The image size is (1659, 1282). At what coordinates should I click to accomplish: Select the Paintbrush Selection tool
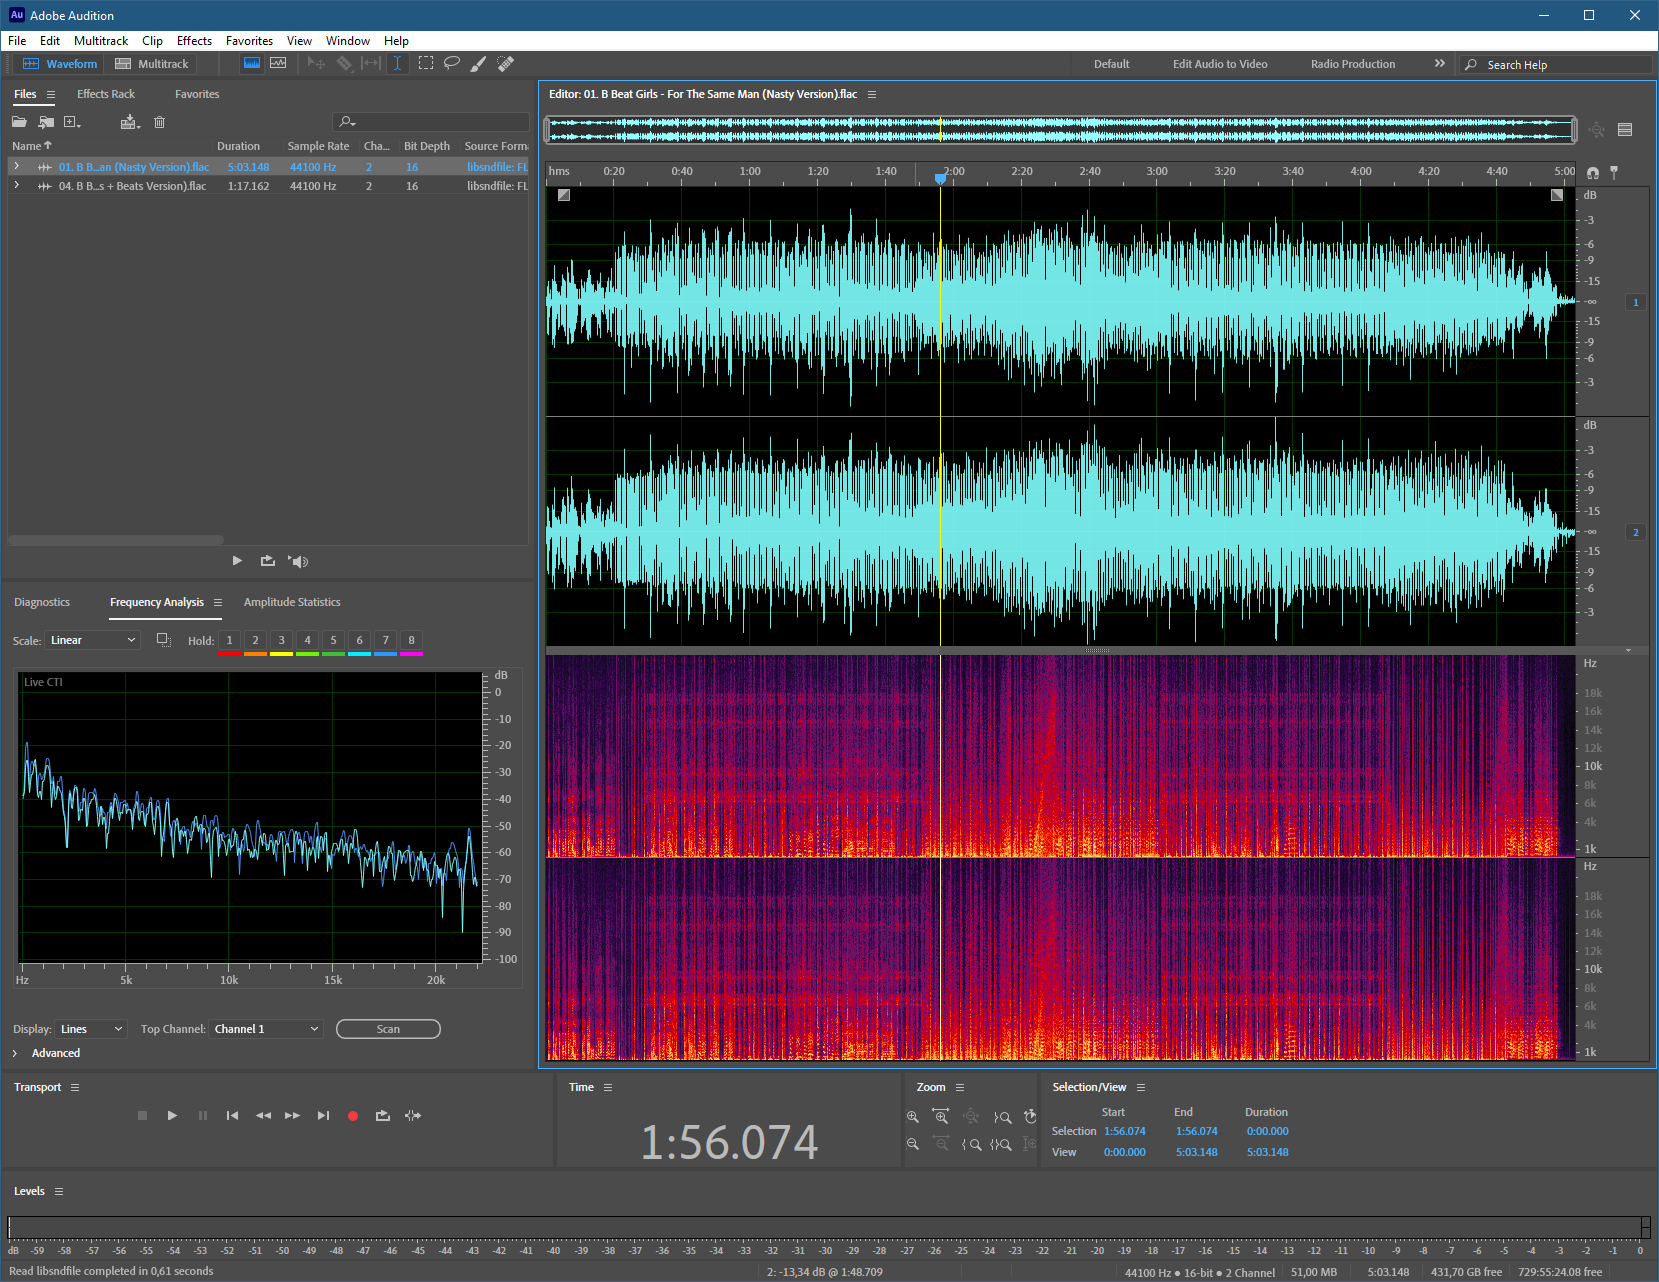(479, 63)
